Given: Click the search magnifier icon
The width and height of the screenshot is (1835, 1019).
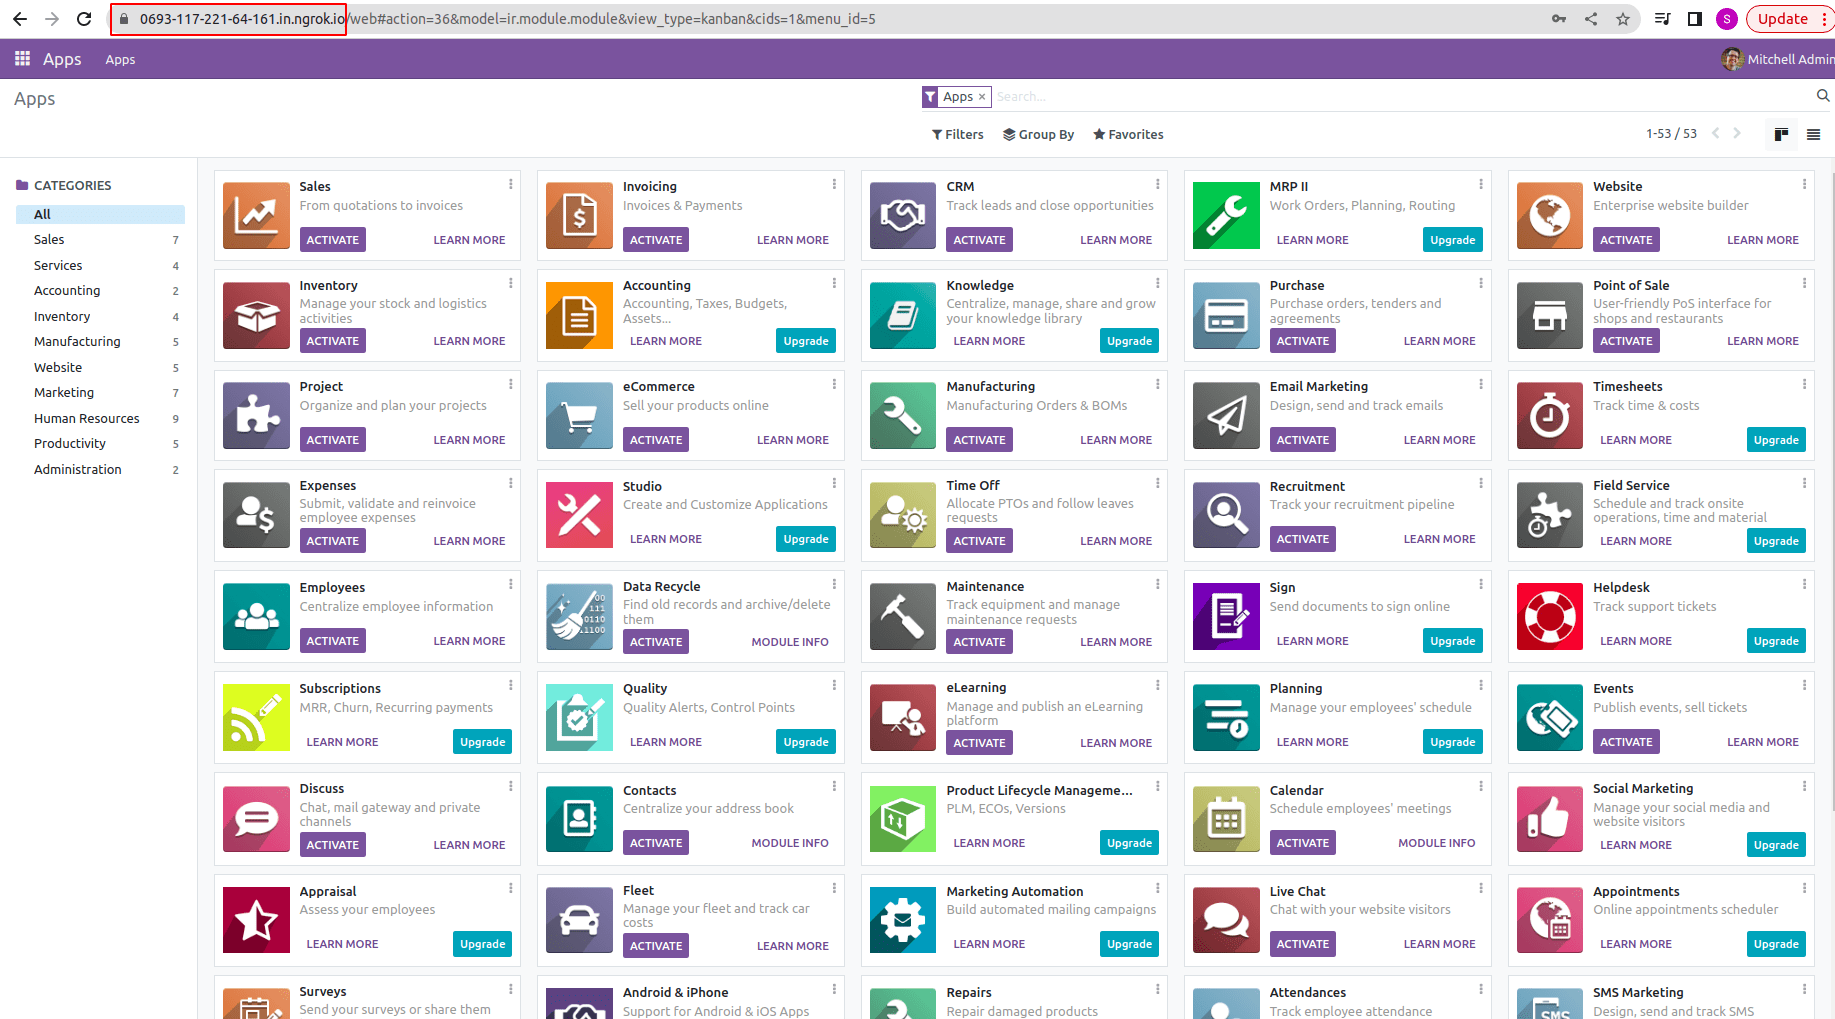Looking at the screenshot, I should click(1823, 96).
